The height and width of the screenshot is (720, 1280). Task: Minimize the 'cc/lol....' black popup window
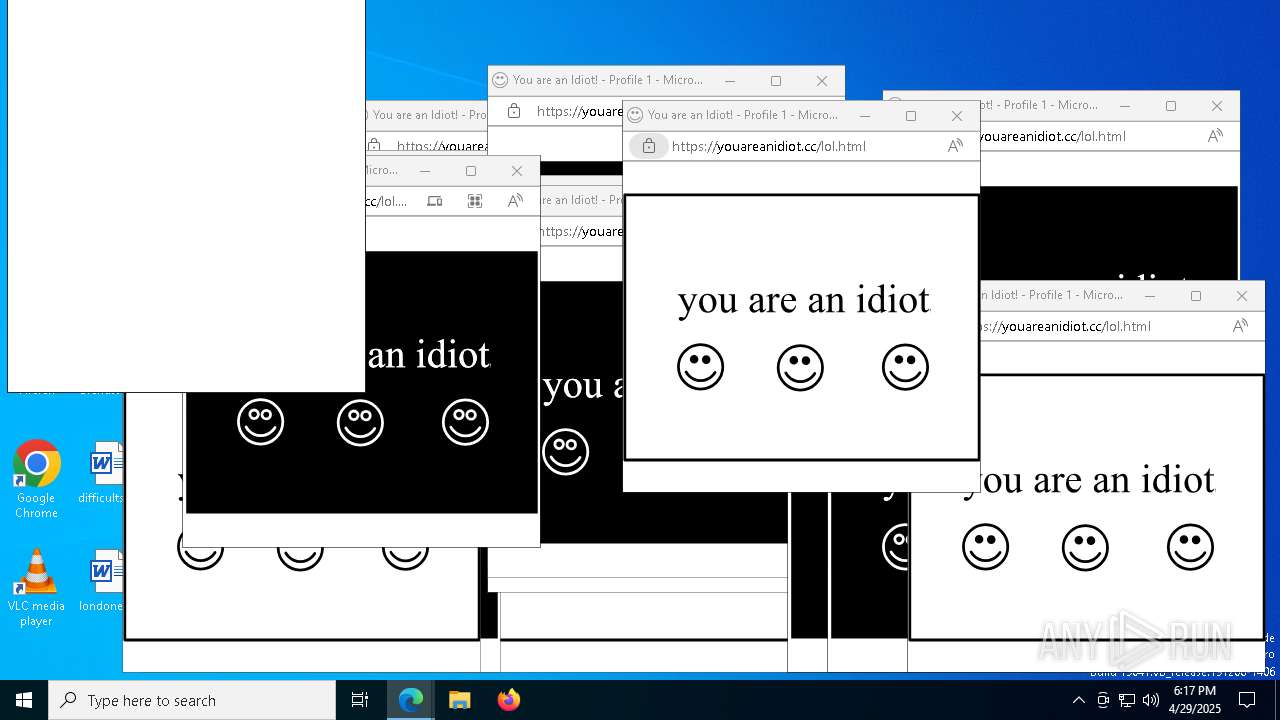point(425,171)
